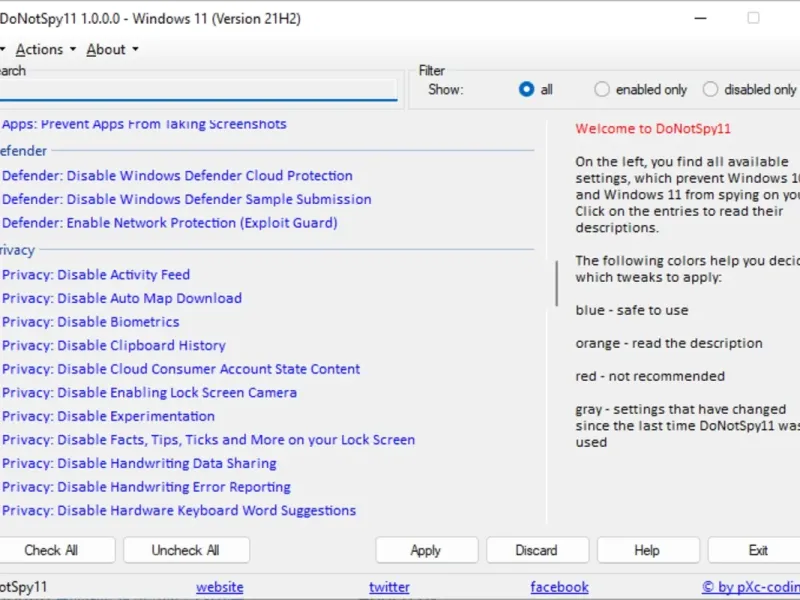Visit the twitter link
Viewport: 800px width, 600px height.
[389, 587]
